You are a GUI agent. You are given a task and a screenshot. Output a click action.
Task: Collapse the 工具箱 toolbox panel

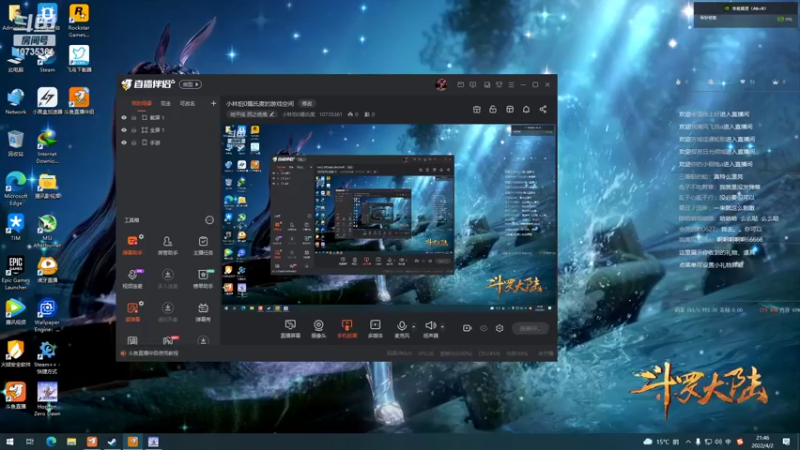209,220
